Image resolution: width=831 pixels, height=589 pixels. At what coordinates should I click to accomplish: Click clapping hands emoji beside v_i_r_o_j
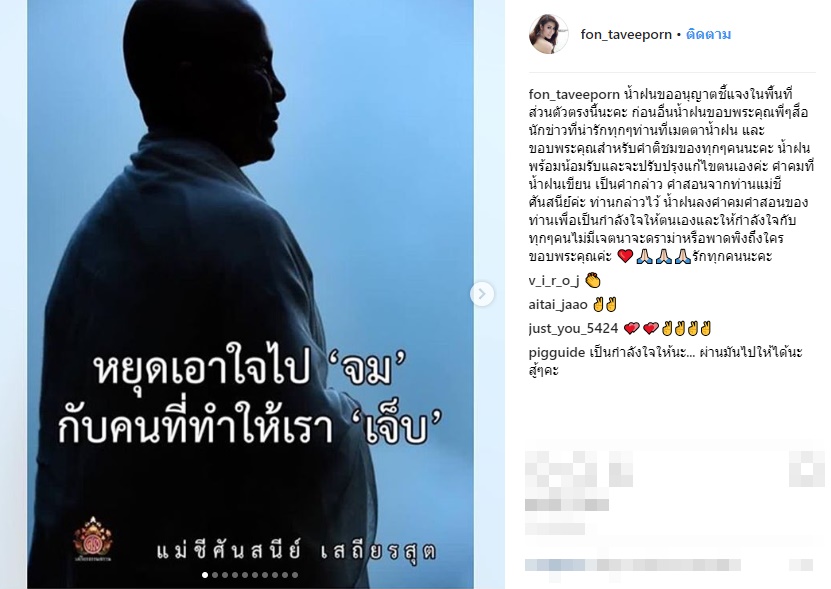[593, 280]
